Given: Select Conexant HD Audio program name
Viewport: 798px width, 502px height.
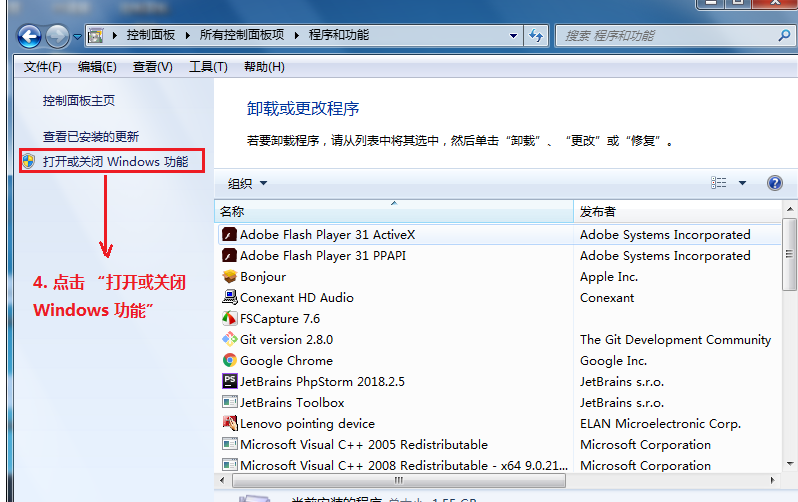Looking at the screenshot, I should click(297, 297).
